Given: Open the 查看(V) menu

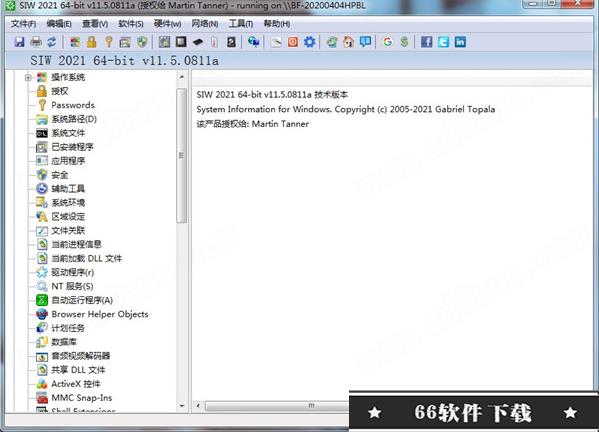Looking at the screenshot, I should [95, 24].
